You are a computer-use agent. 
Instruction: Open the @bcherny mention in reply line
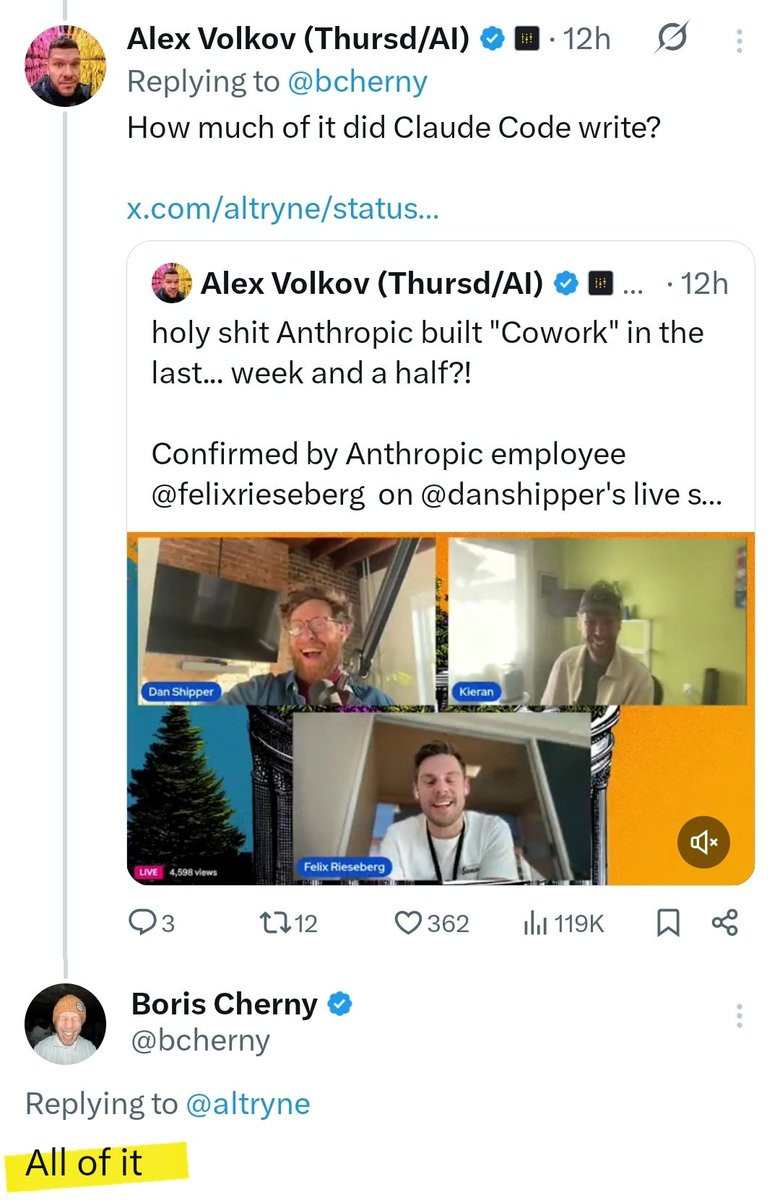(357, 82)
